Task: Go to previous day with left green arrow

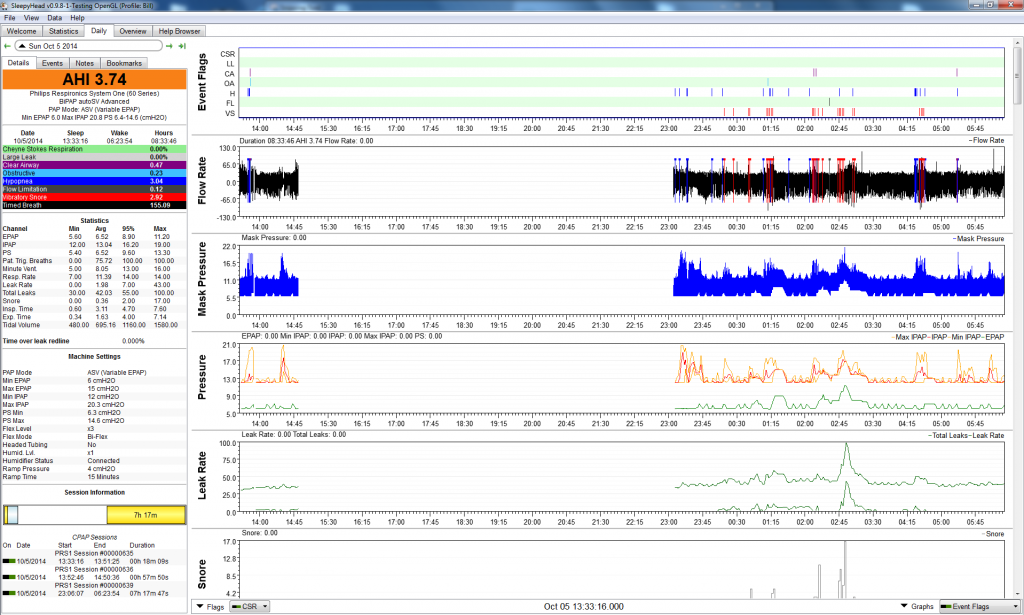Action: [x=7, y=46]
